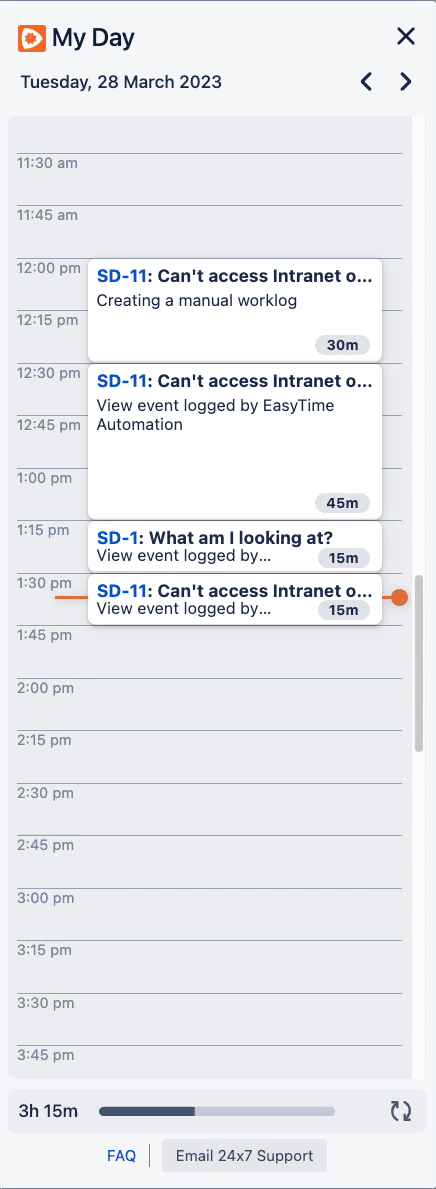This screenshot has height=1189, width=436.
Task: Click the 45m duration badge
Action: [x=343, y=504]
